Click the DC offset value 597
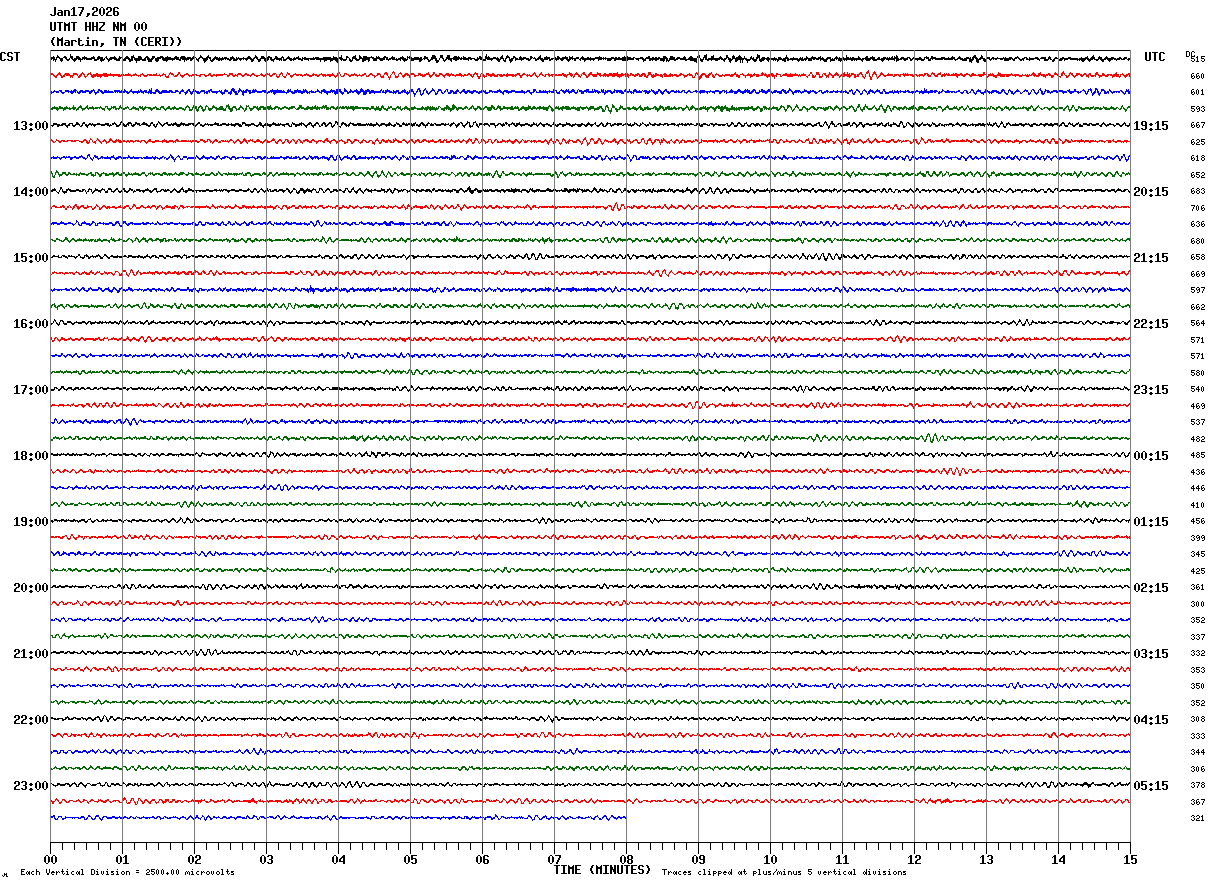 1197,291
